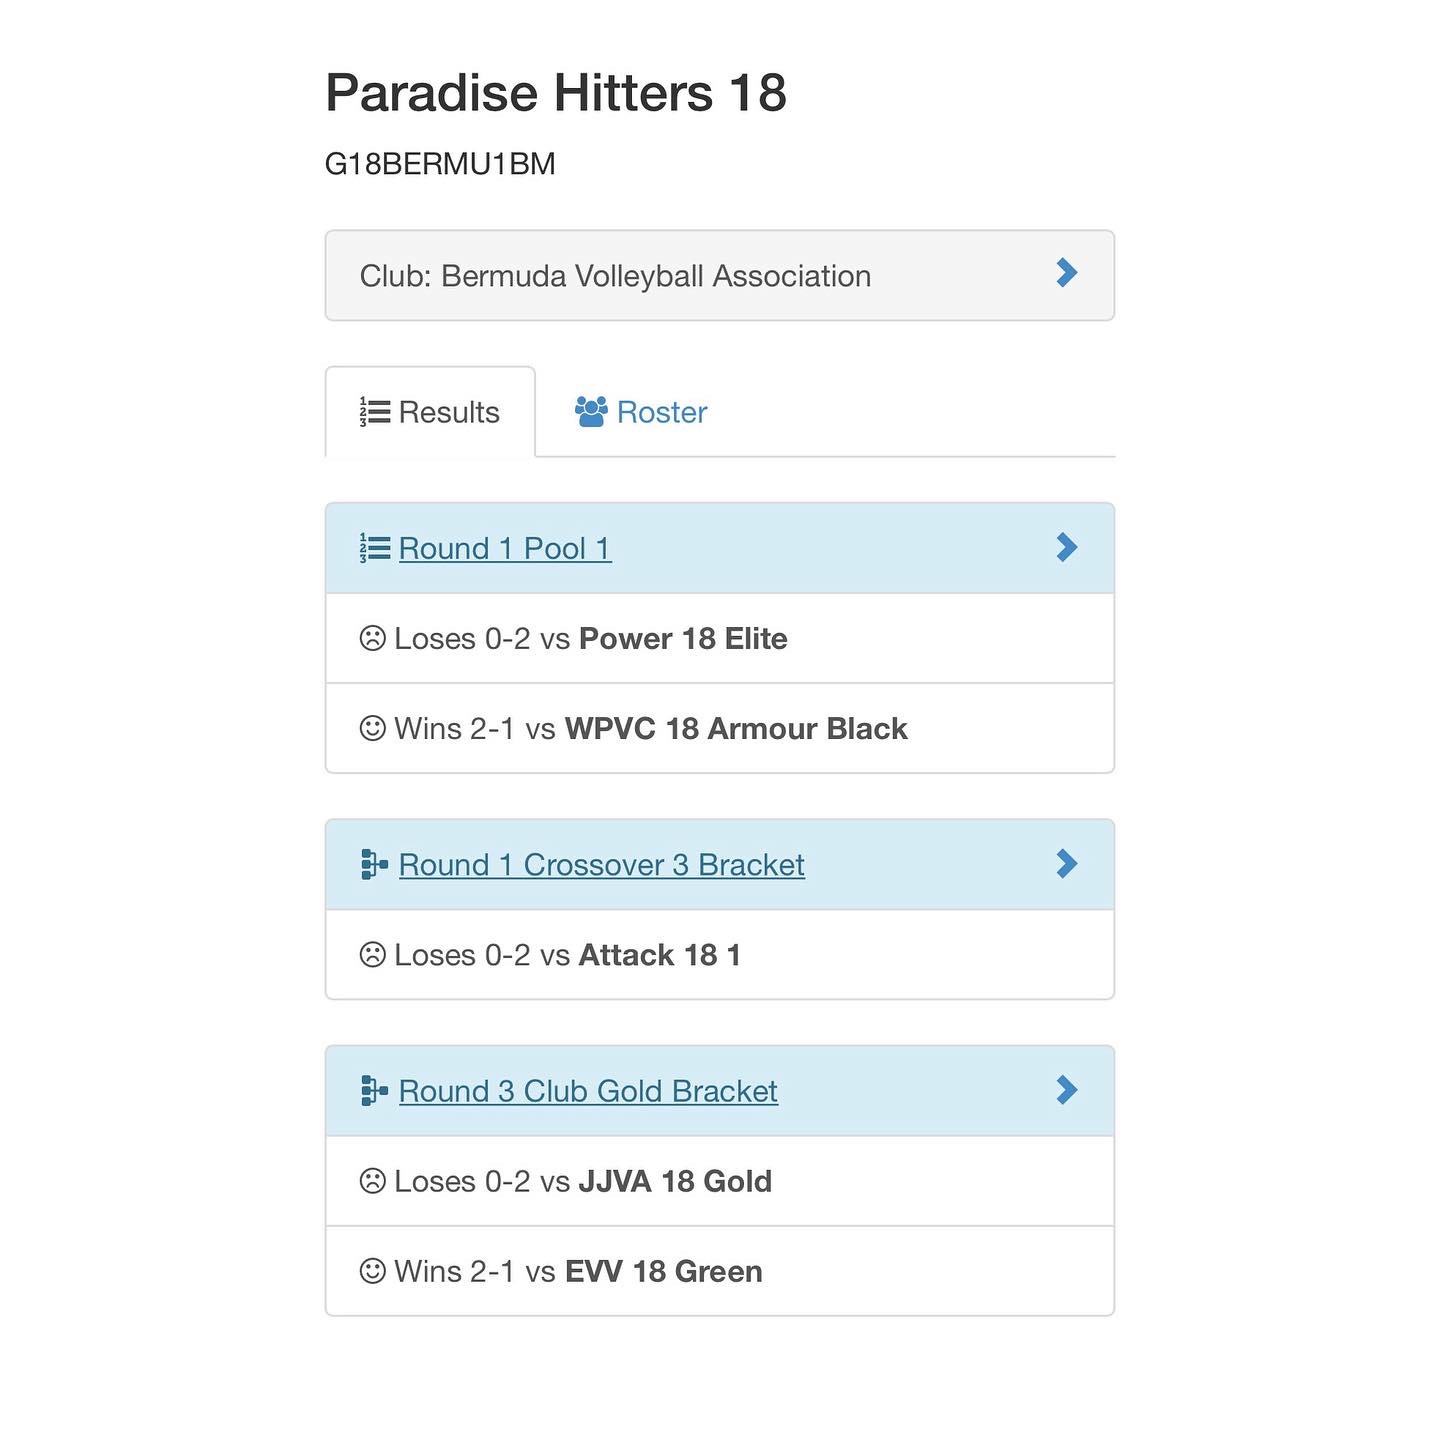
Task: Click the sad face icon by Power 18 Elite
Action: [x=372, y=638]
